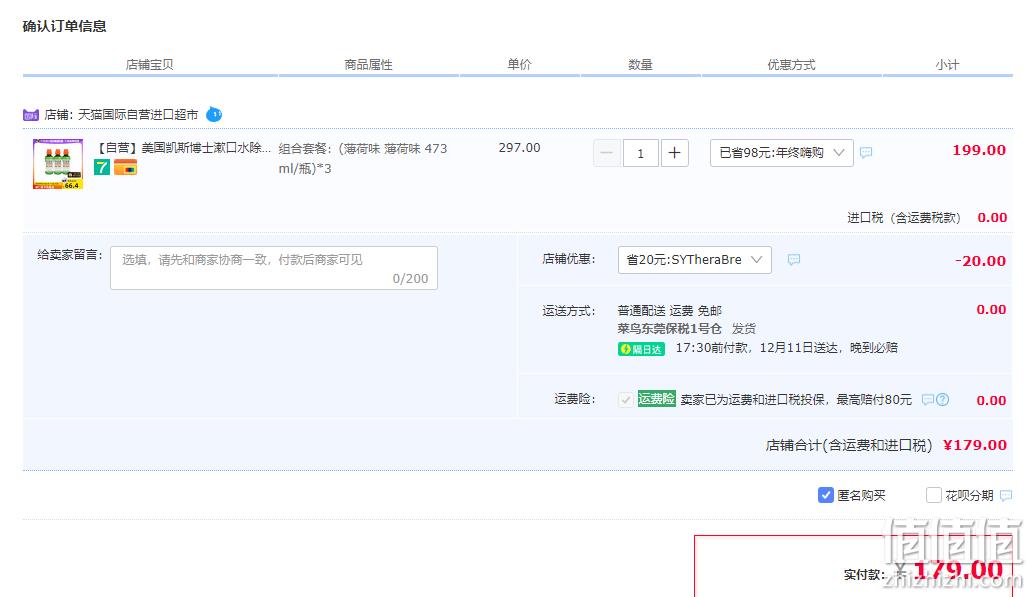Open the 已省98元:年终嗨购 discount dropdown

[781, 153]
